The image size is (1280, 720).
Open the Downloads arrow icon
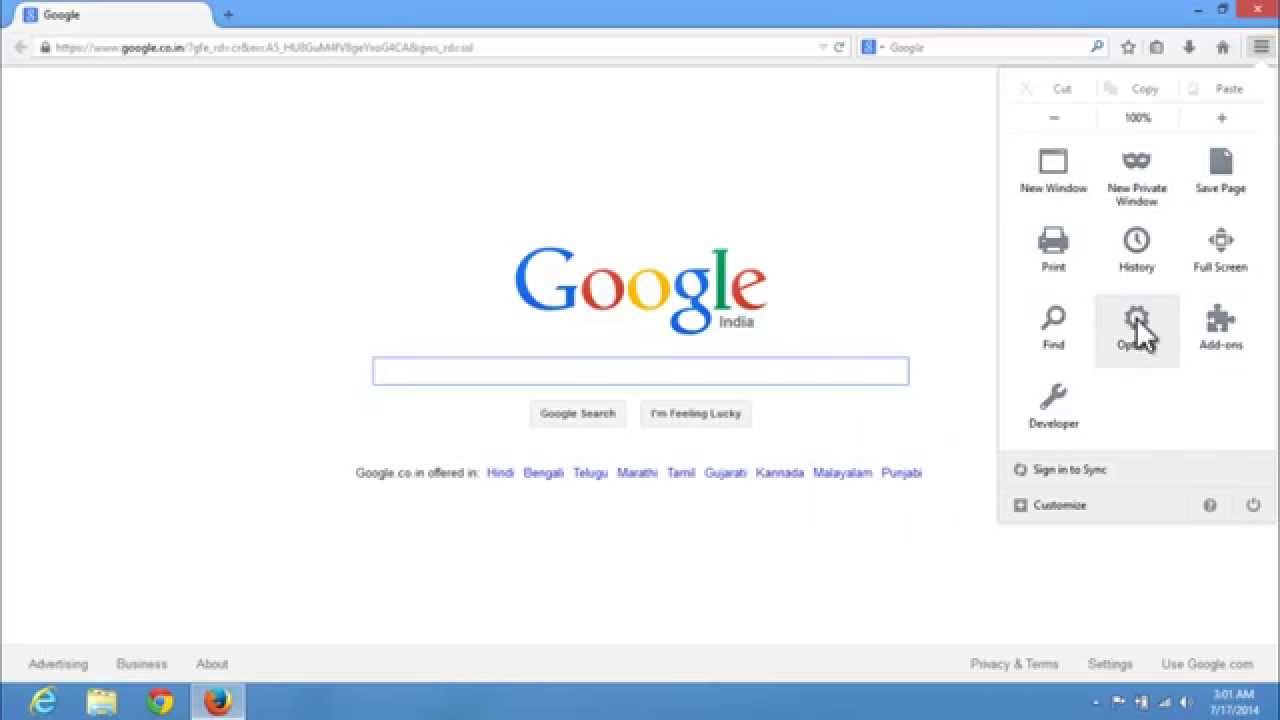coord(1189,47)
